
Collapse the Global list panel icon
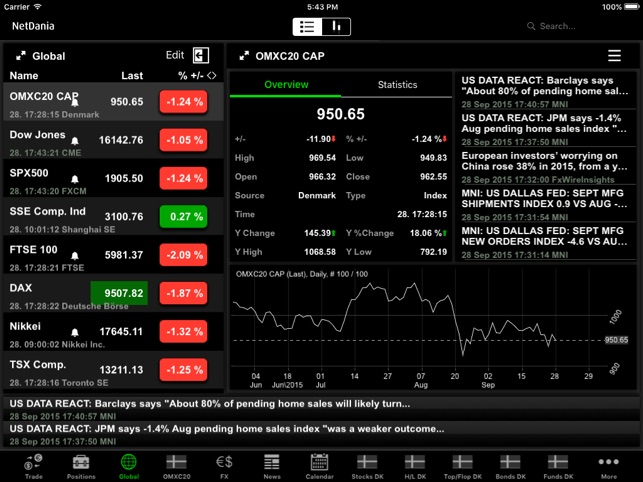click(201, 55)
